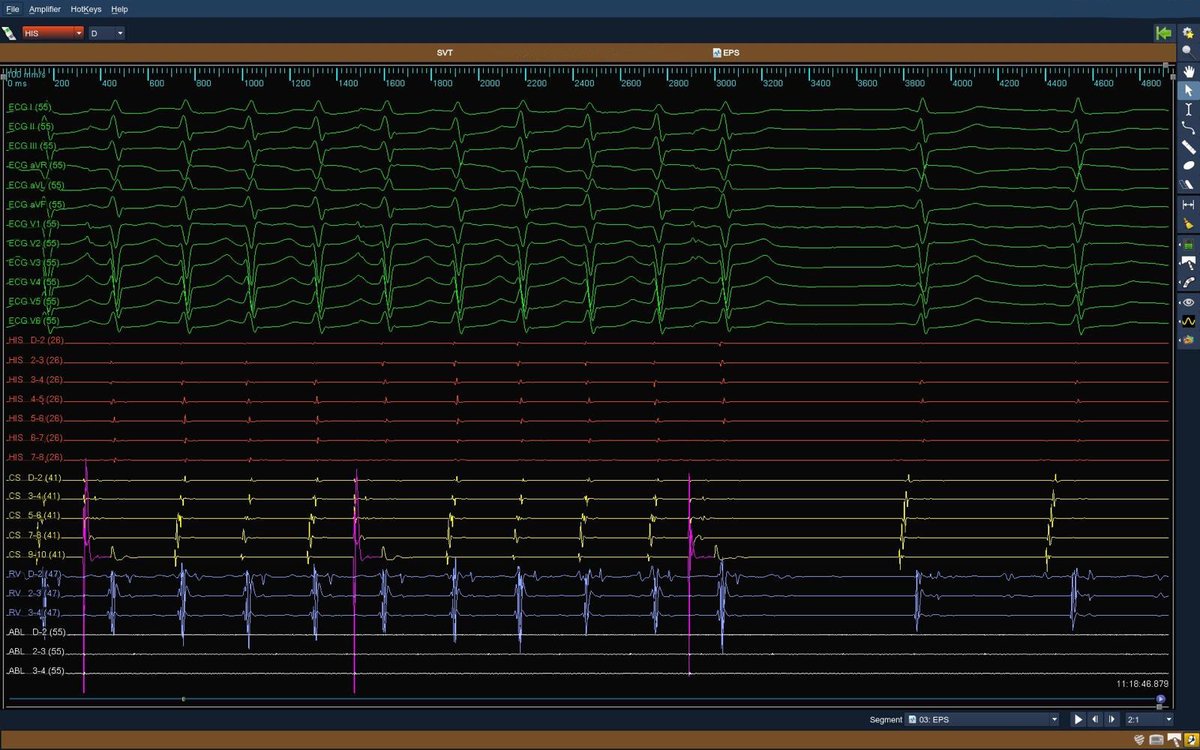Activate the arrow pointer tool

1188,90
